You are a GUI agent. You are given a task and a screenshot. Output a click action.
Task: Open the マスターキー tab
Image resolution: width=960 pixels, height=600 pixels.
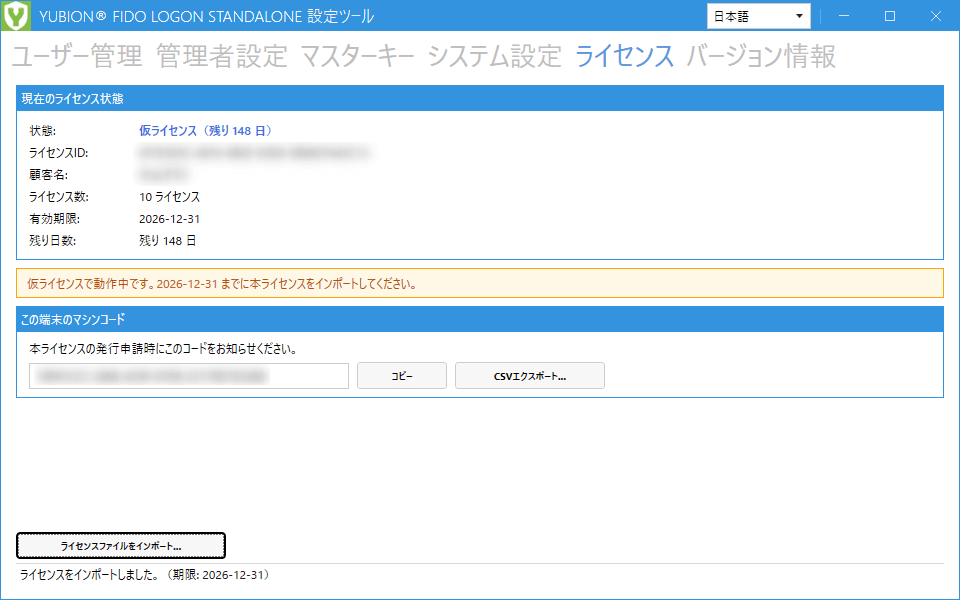pyautogui.click(x=358, y=56)
